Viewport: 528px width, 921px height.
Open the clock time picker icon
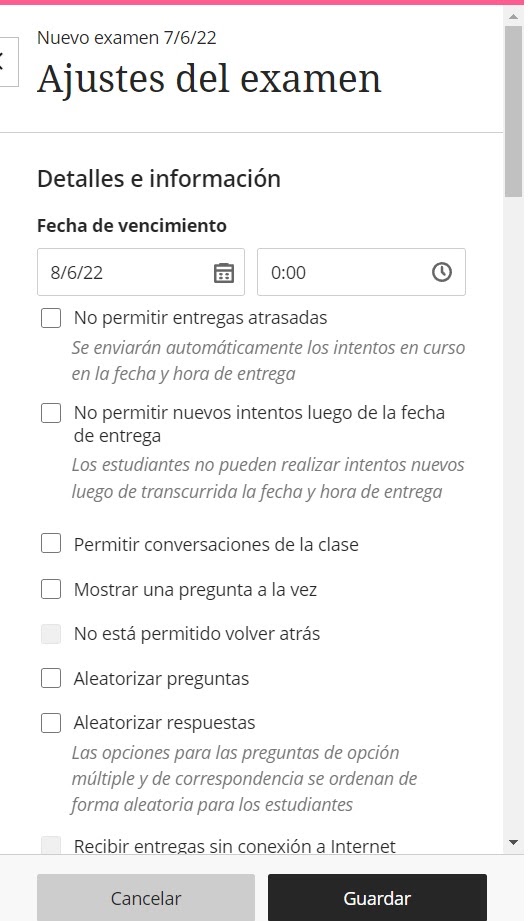coord(442,272)
